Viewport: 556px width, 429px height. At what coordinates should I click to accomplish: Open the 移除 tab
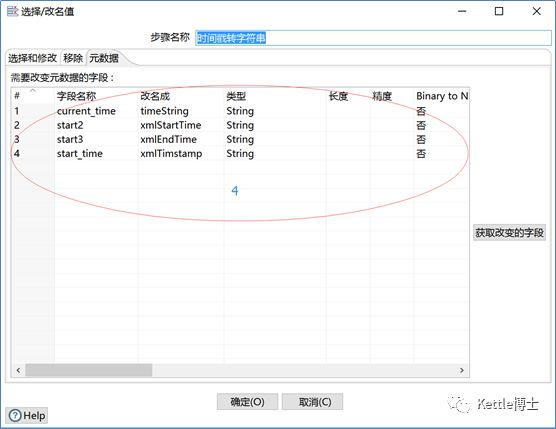pyautogui.click(x=73, y=58)
